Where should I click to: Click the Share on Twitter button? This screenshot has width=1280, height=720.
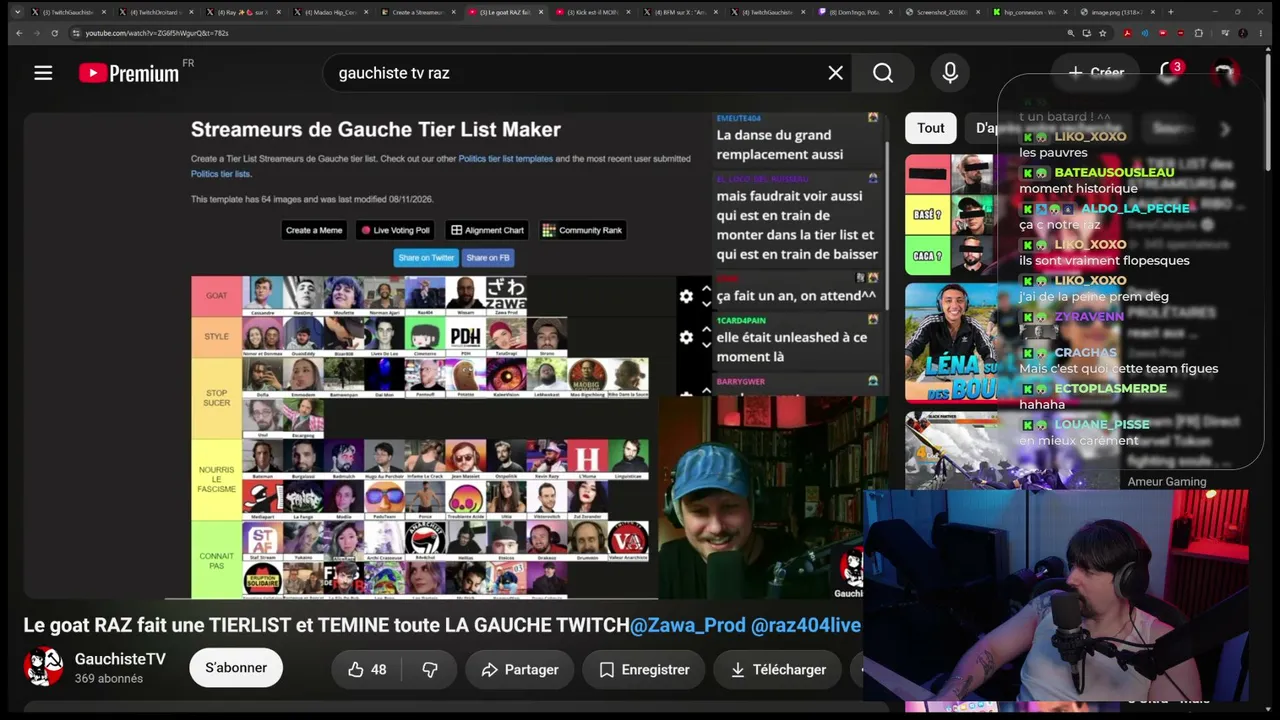coord(426,258)
